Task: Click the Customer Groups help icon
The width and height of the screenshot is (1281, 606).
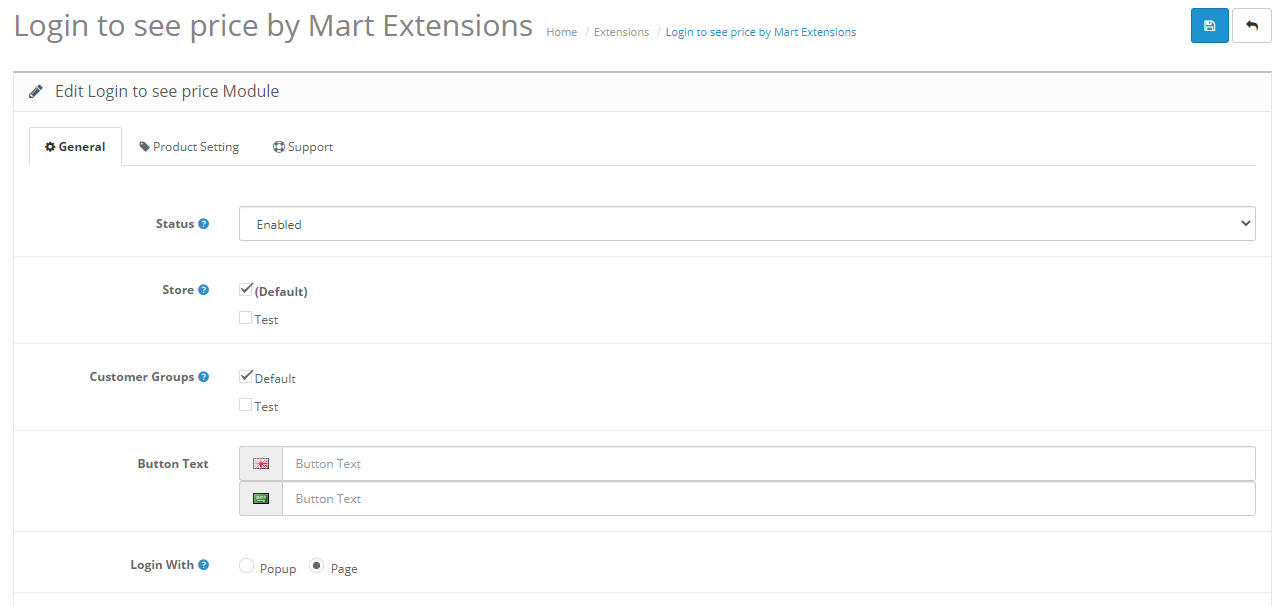Action: pos(204,377)
